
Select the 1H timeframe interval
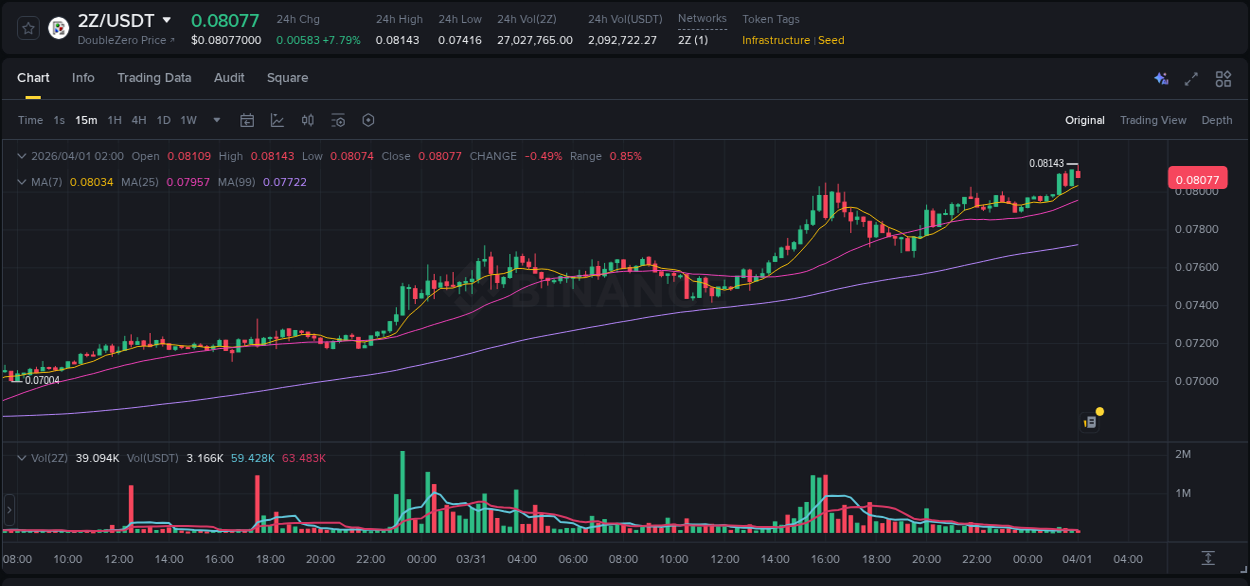coord(114,120)
